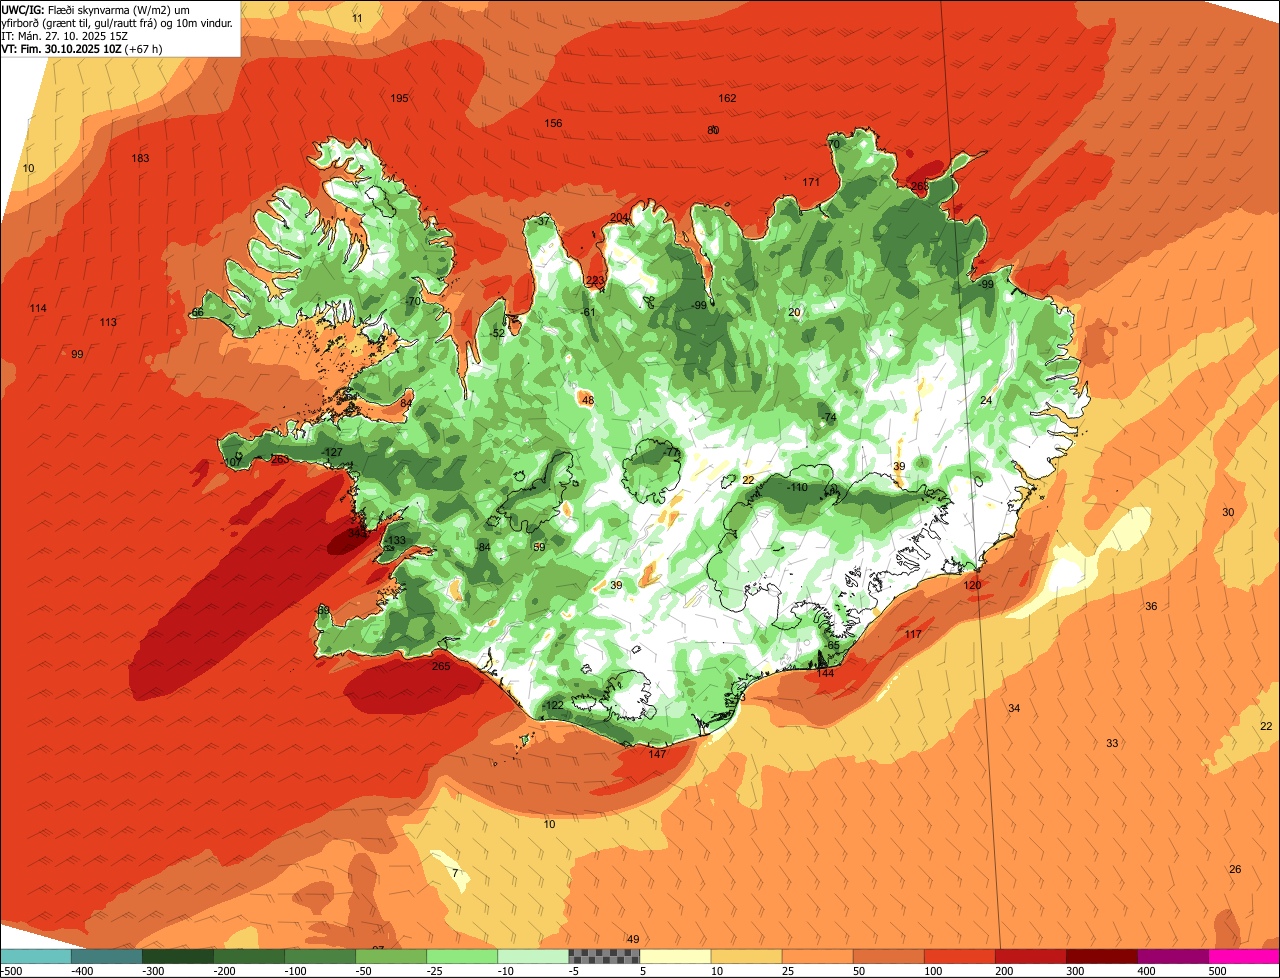The width and height of the screenshot is (1280, 978).
Task: Click the valid time 'VT: Fim. 30.10.2025 10Z (+67 h)'
Action: pyautogui.click(x=82, y=49)
